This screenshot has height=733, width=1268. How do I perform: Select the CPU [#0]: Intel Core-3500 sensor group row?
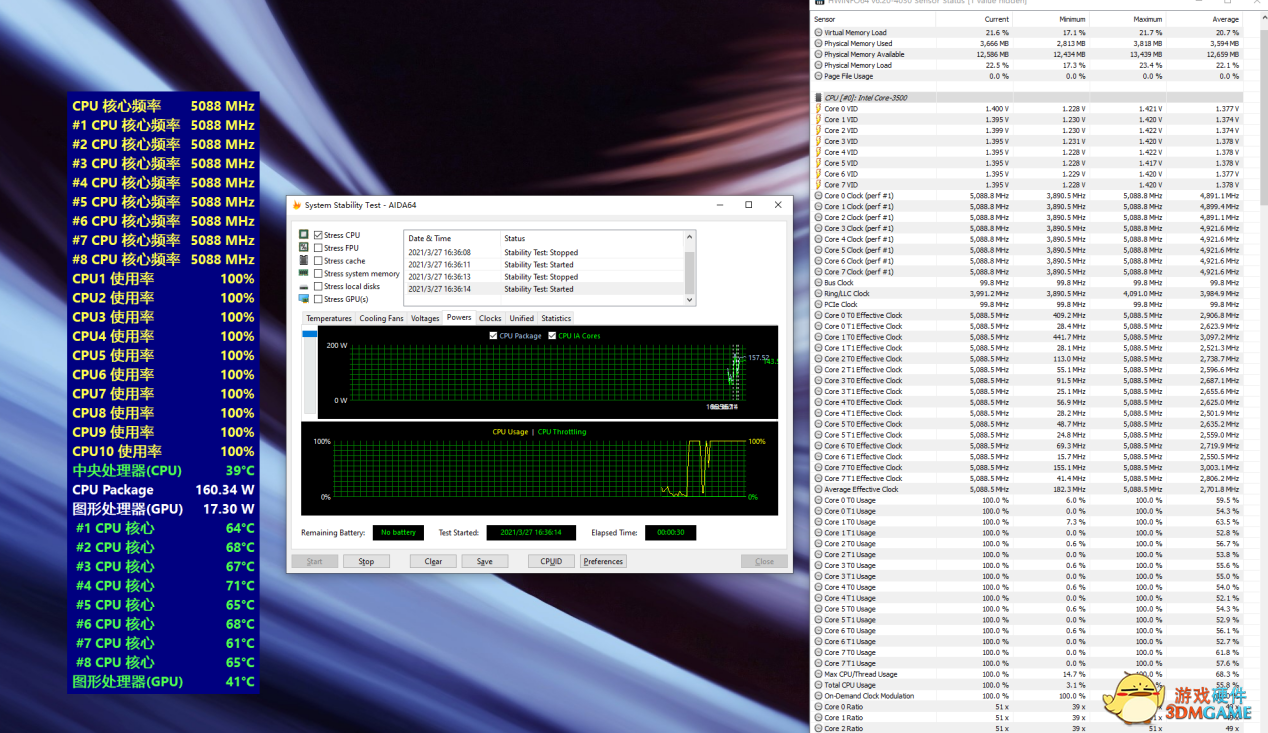[x=1027, y=98]
